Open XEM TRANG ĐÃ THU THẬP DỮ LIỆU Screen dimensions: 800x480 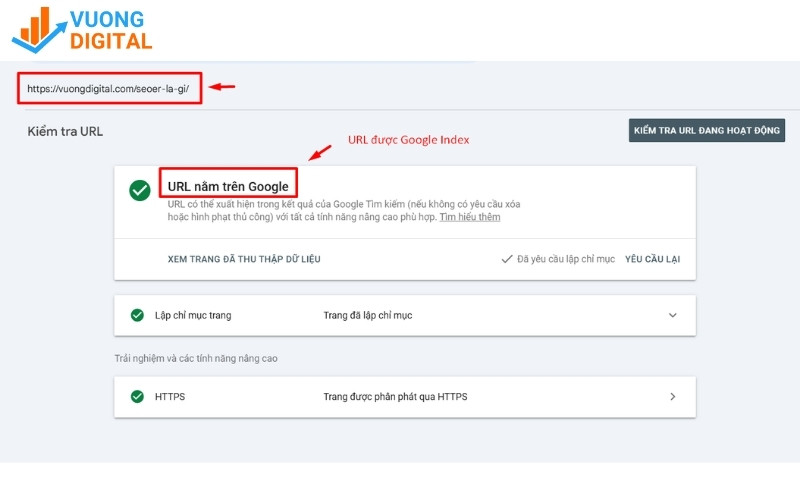point(244,259)
